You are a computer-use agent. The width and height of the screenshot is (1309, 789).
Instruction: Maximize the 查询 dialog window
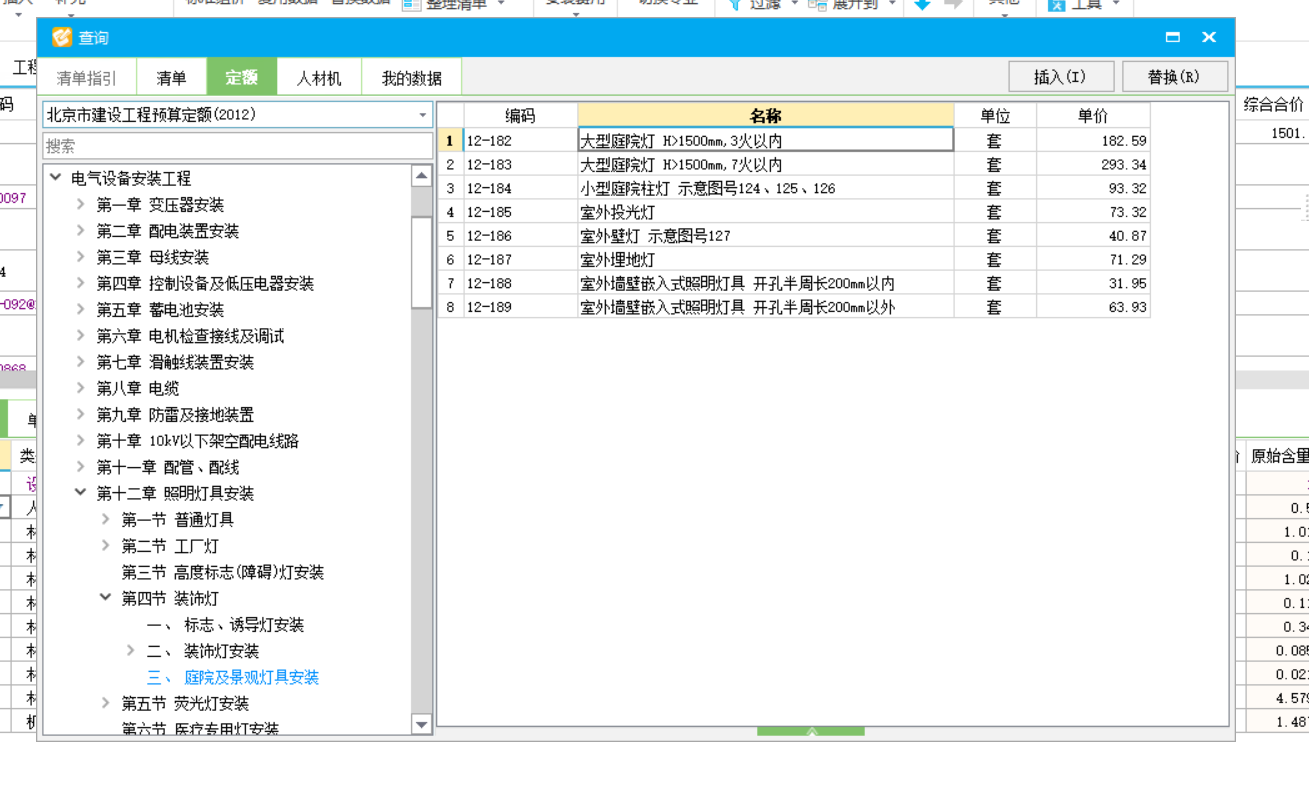(x=1173, y=37)
